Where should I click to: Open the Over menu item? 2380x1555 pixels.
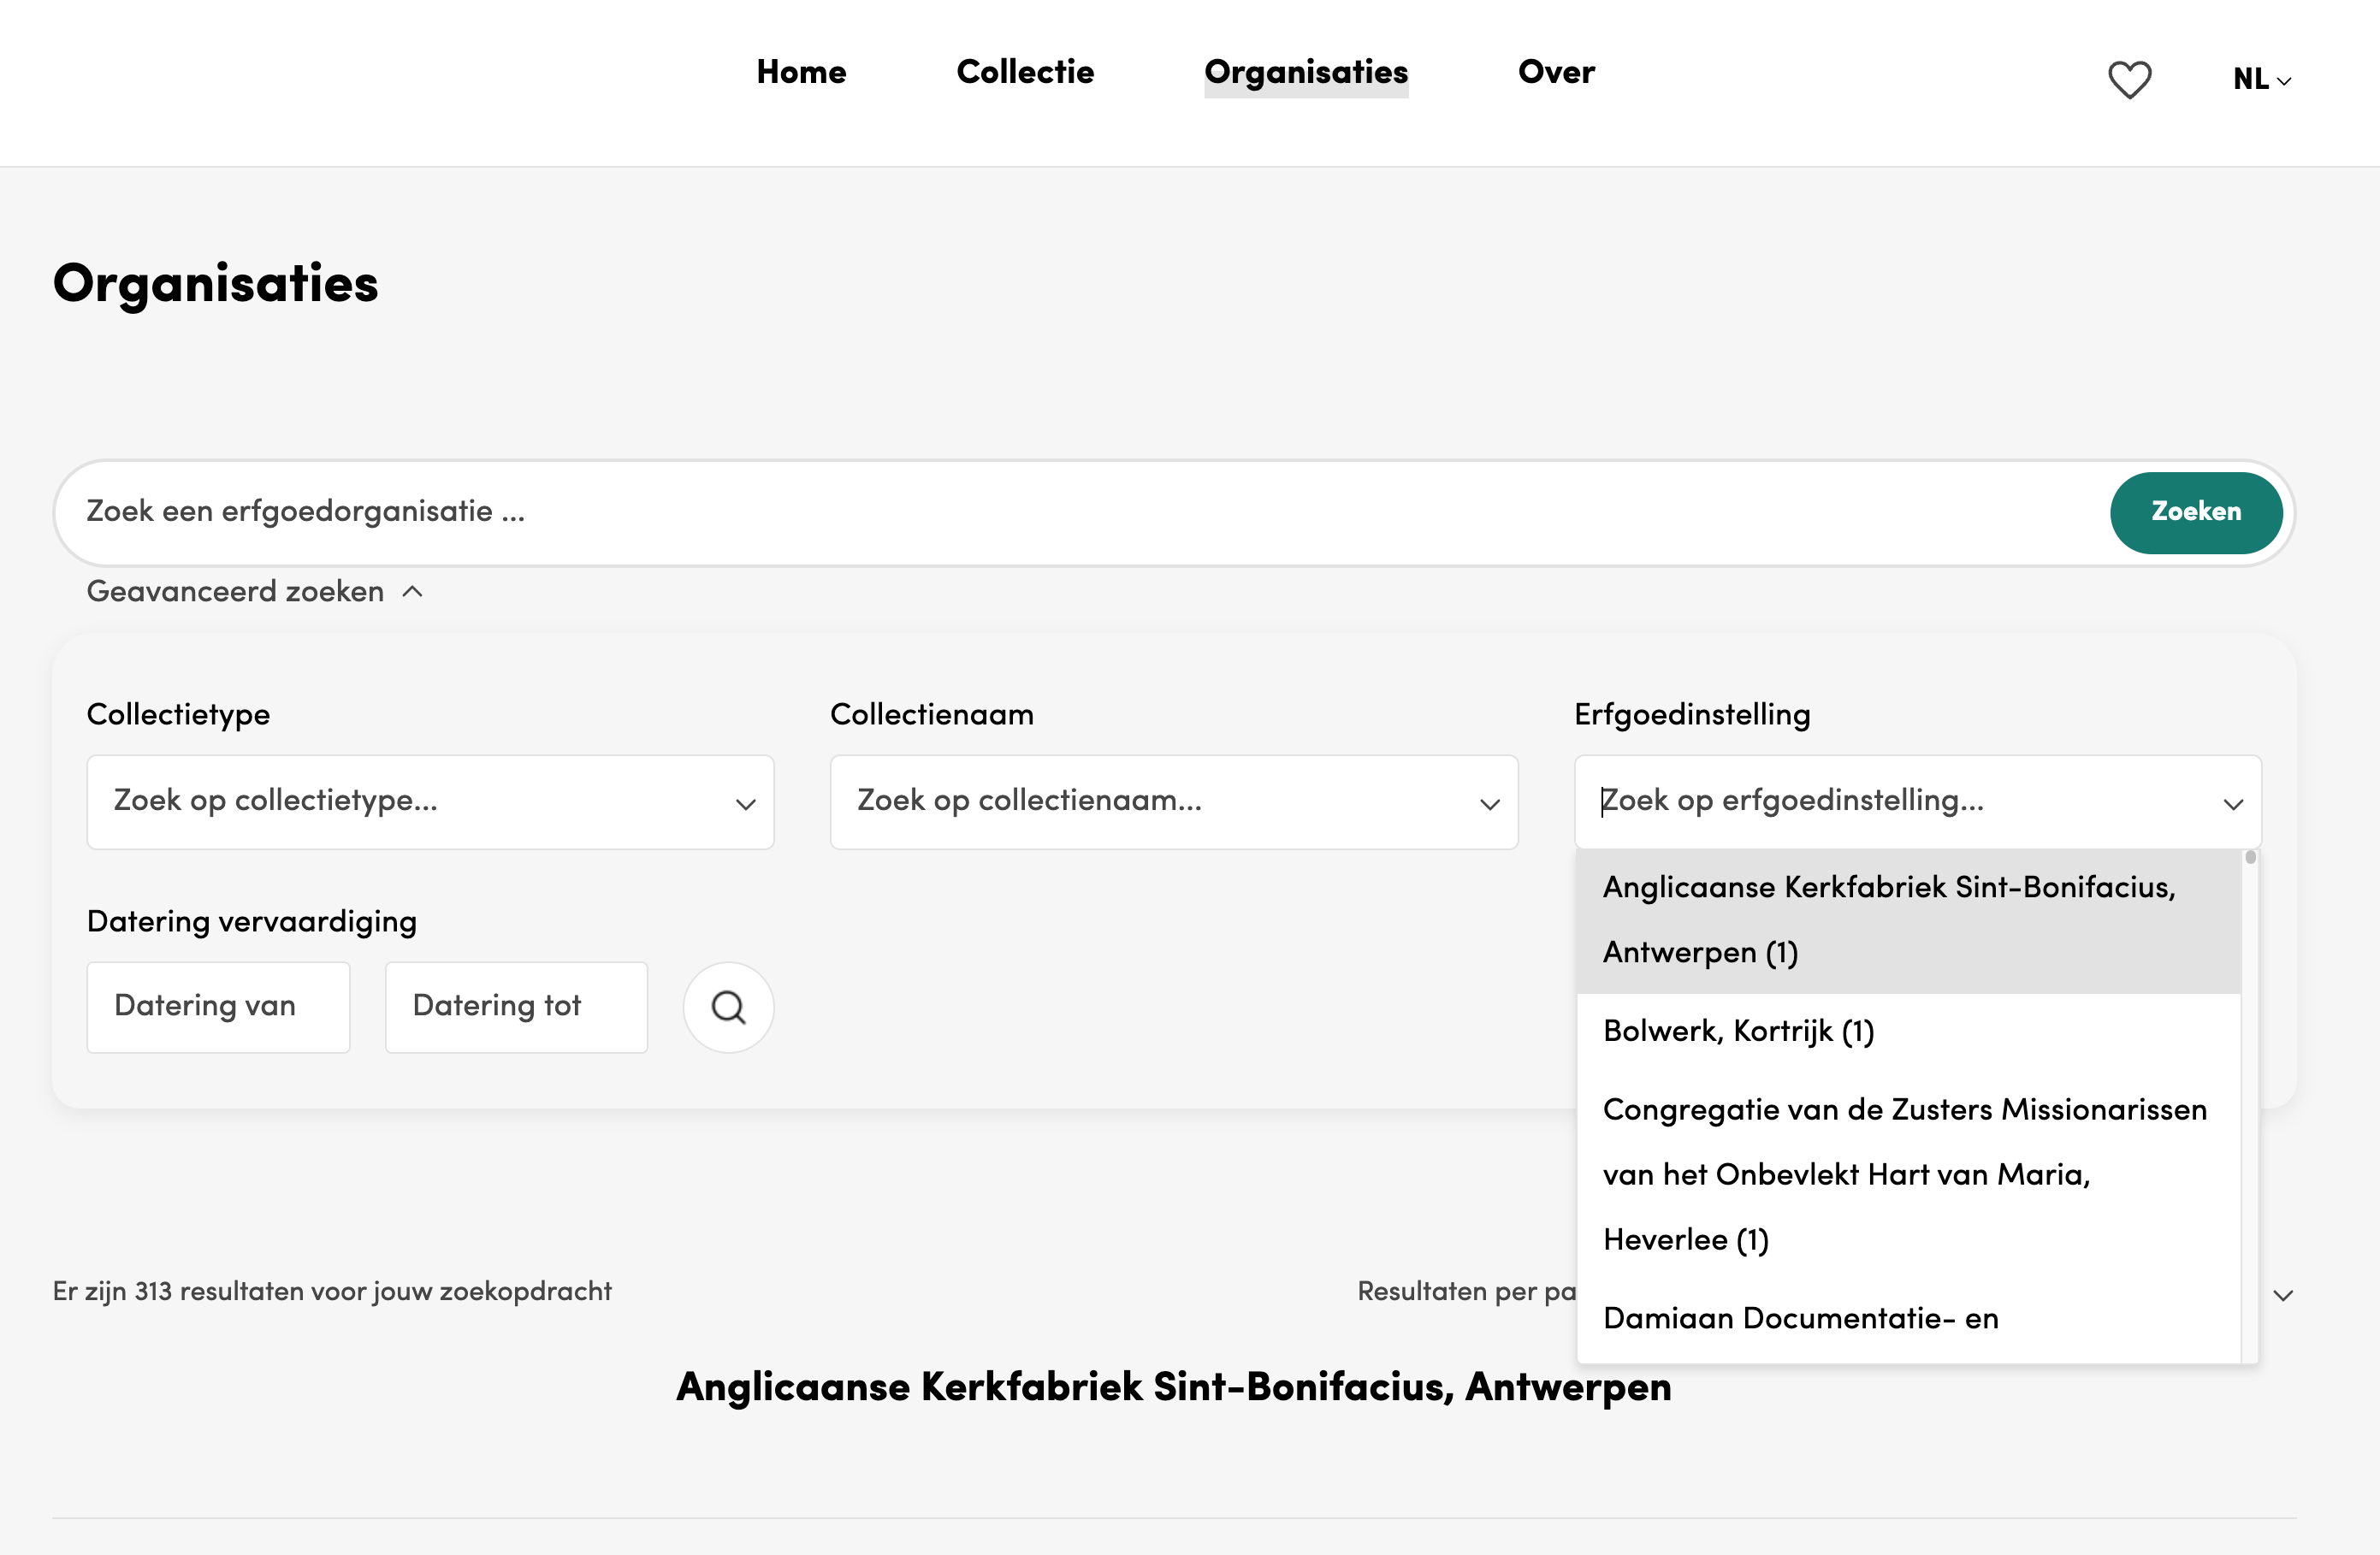coord(1556,72)
